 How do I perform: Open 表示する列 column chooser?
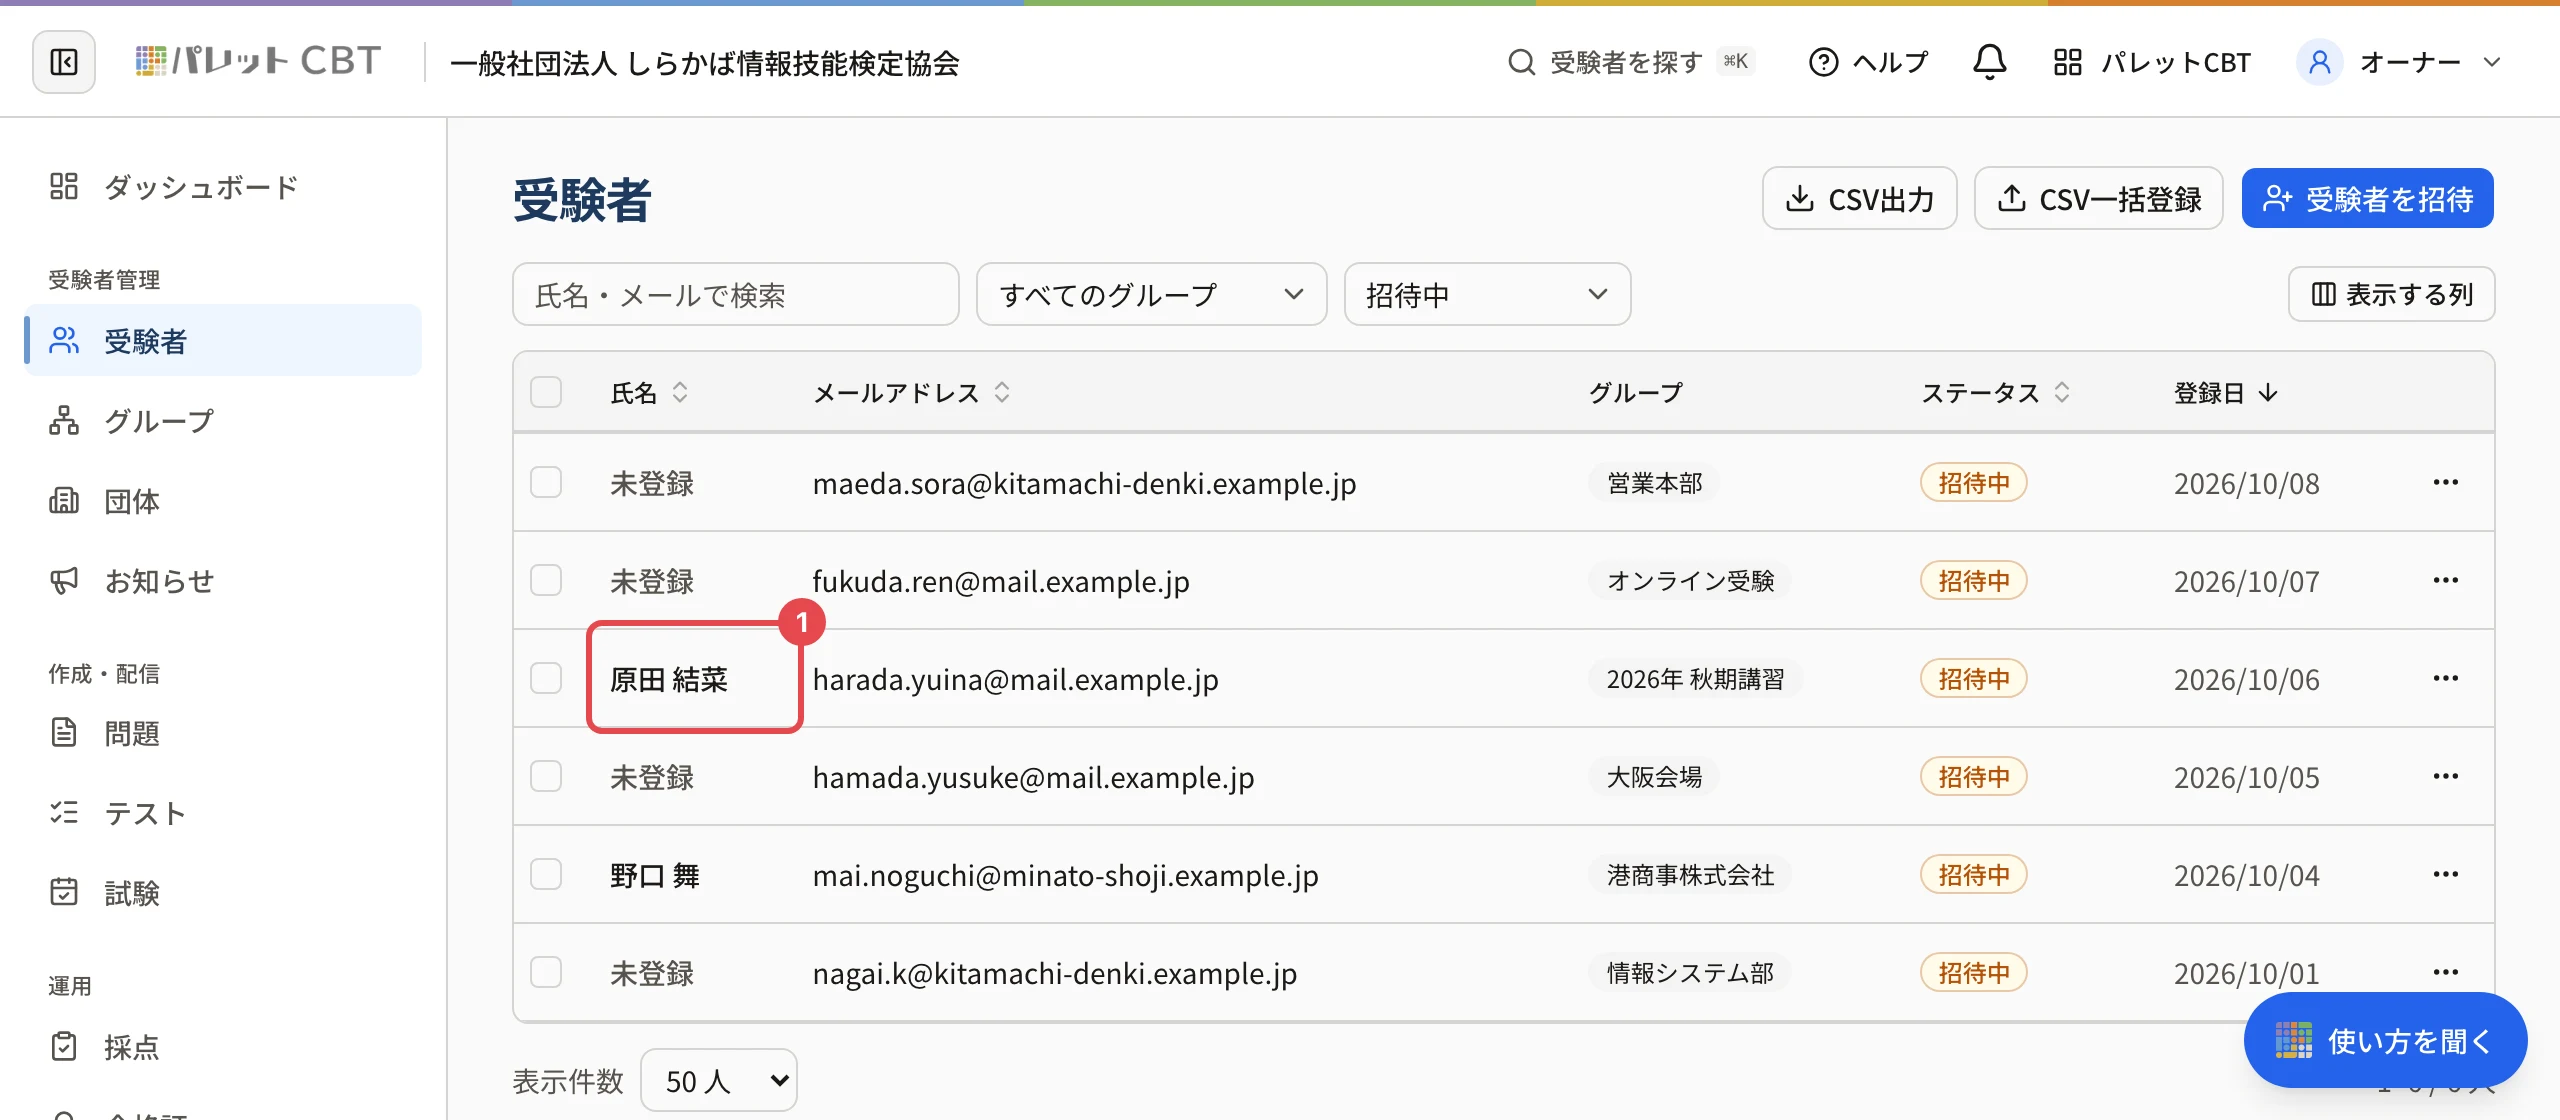(x=2391, y=294)
